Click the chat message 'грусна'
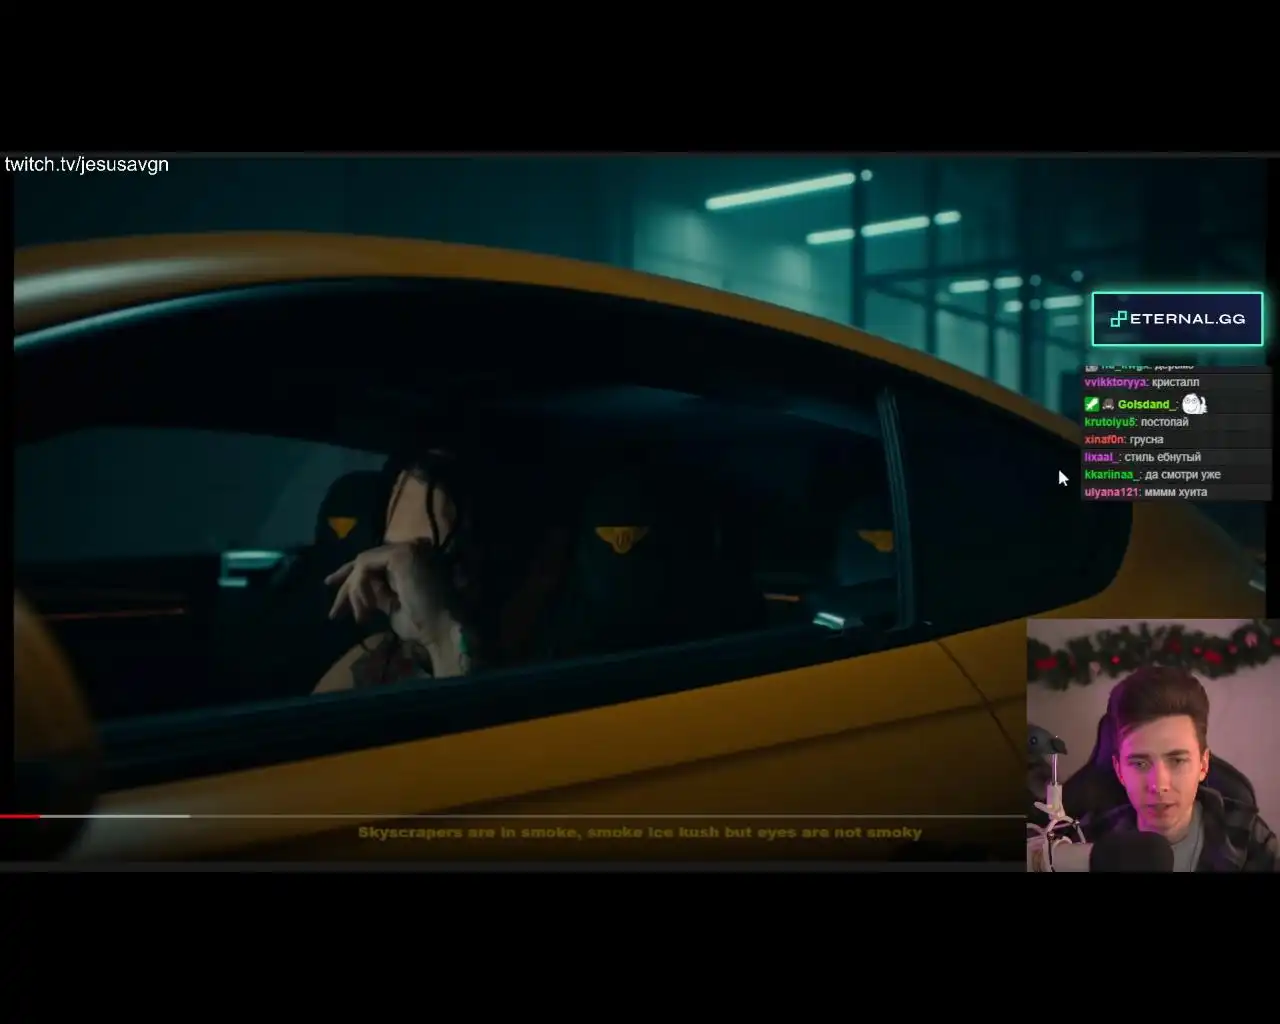 tap(1146, 440)
